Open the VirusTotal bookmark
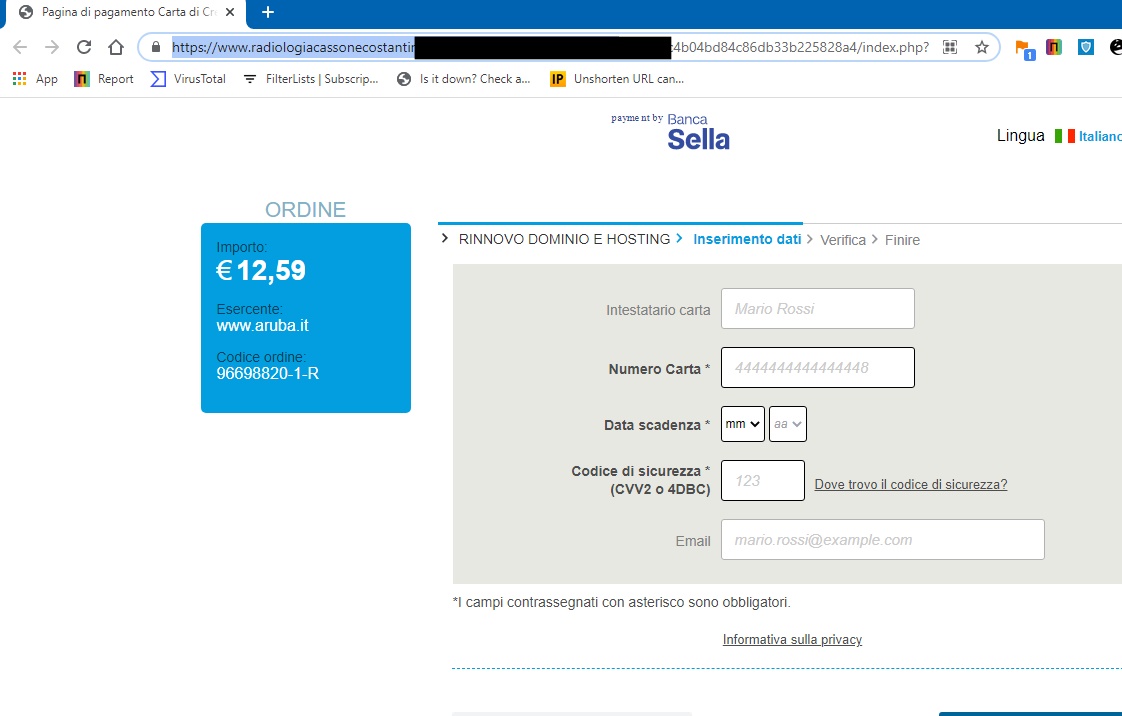The height and width of the screenshot is (716, 1122). [x=188, y=79]
